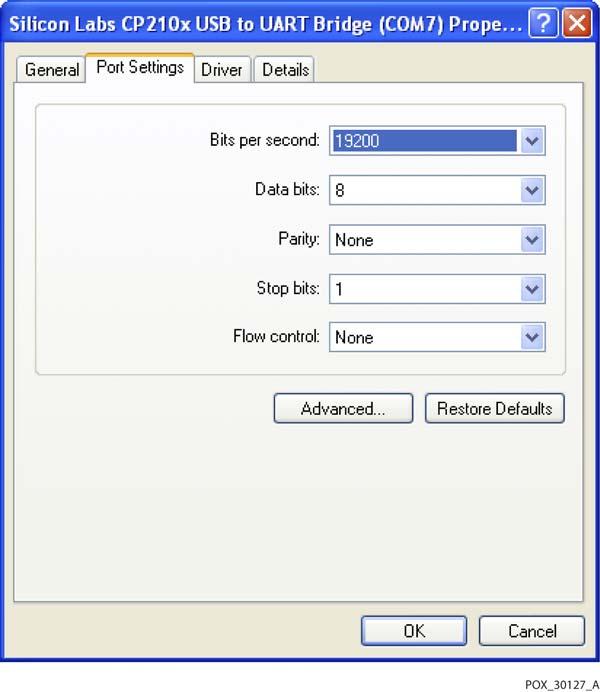This screenshot has height=692, width=600.
Task: Expand the Stop bits dropdown arrow
Action: coord(532,289)
